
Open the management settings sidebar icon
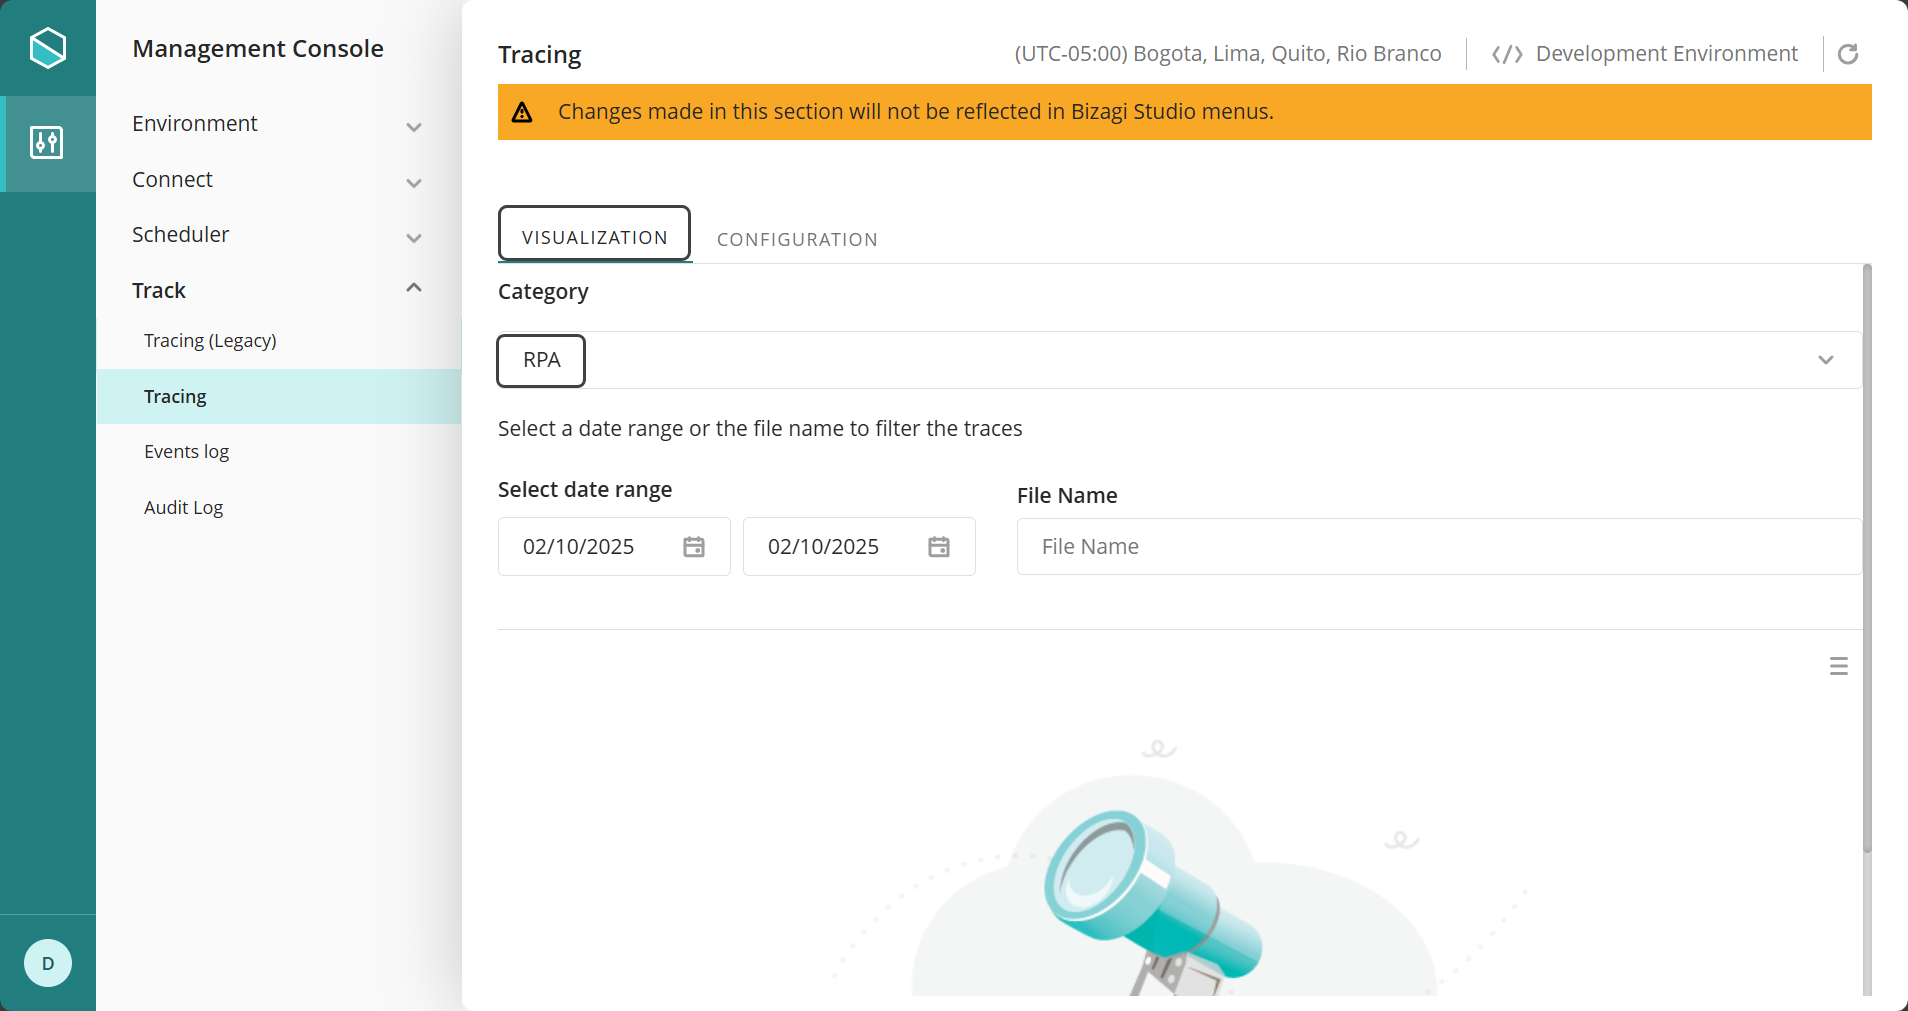point(47,143)
